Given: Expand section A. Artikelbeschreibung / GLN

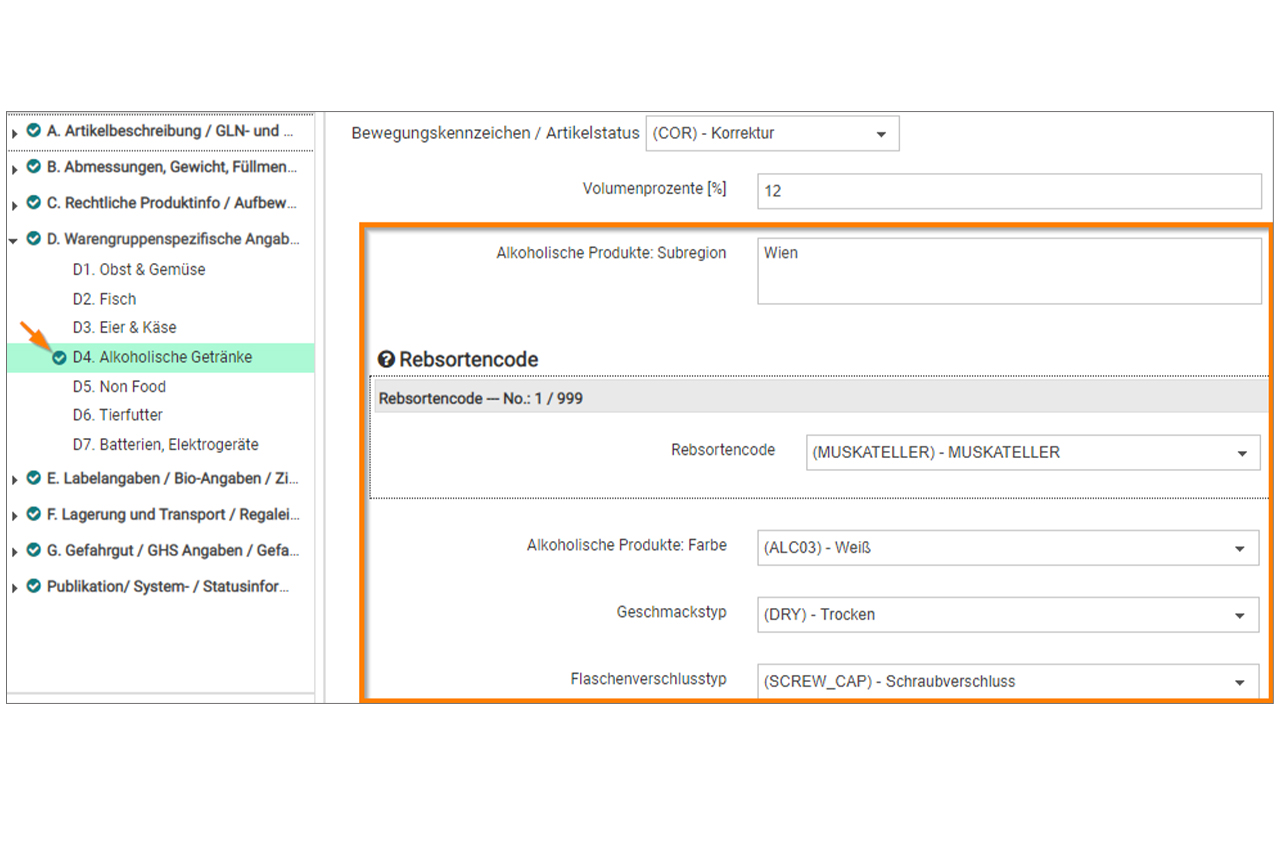Looking at the screenshot, I should coord(15,133).
